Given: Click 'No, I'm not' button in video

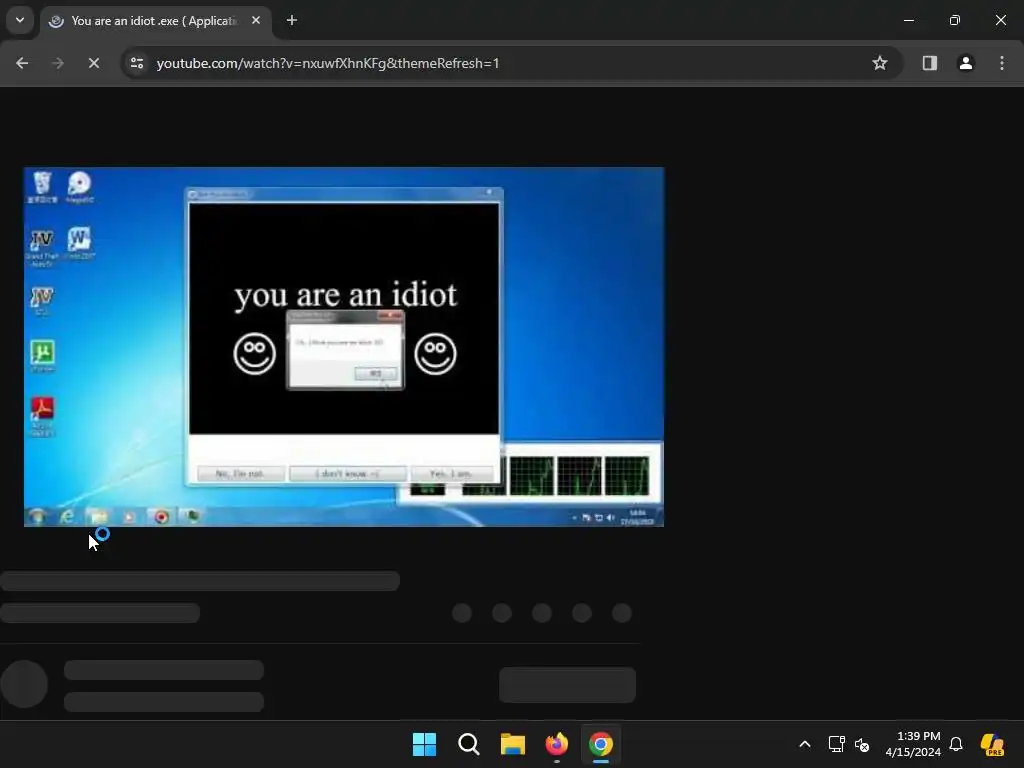Looking at the screenshot, I should click(x=240, y=473).
